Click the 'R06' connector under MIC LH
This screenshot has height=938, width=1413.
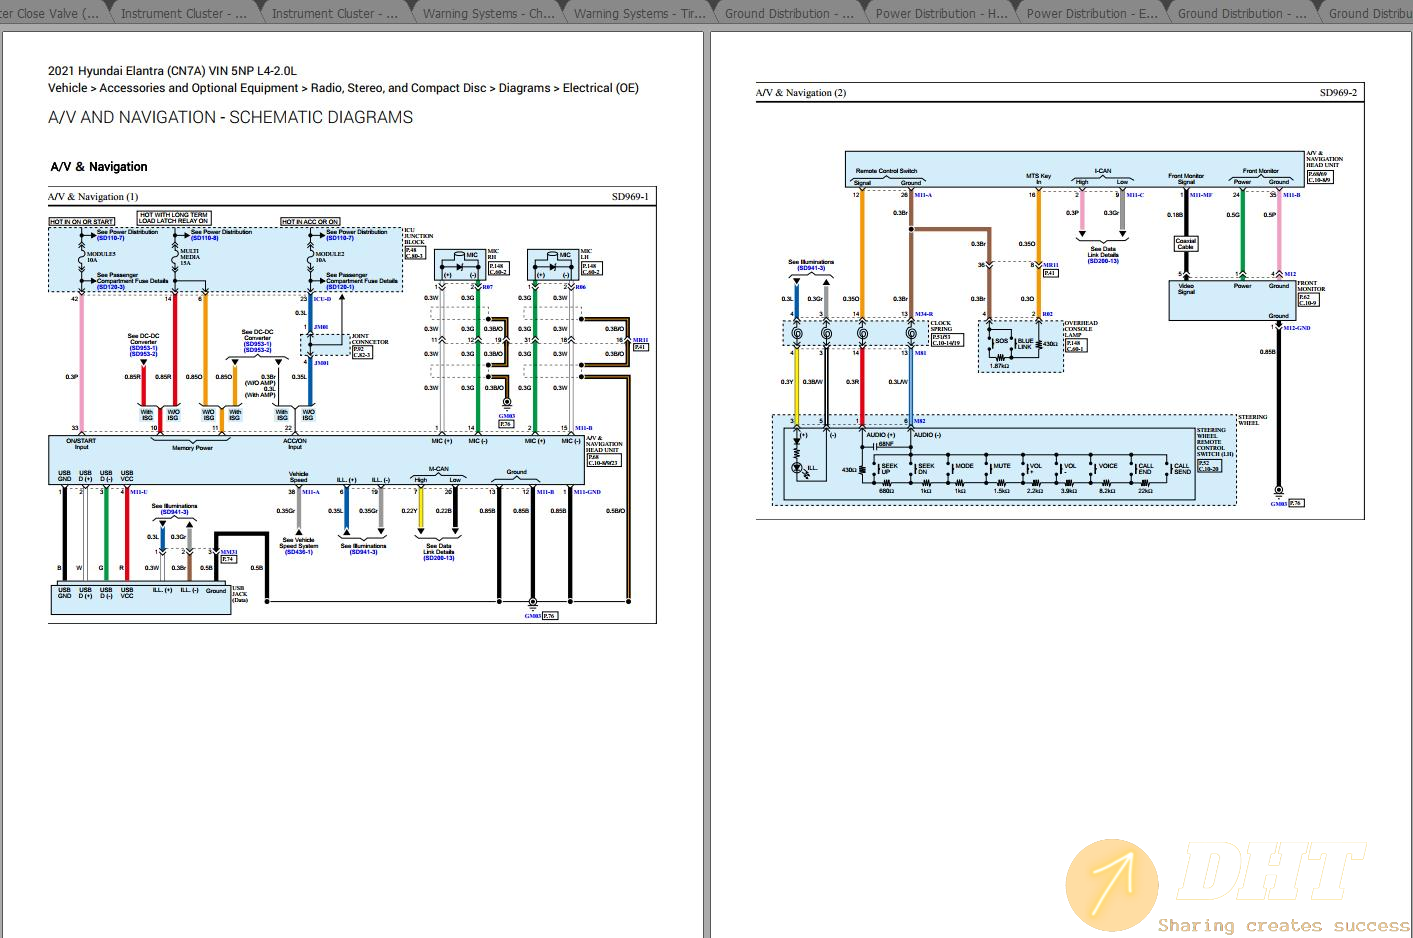581,287
